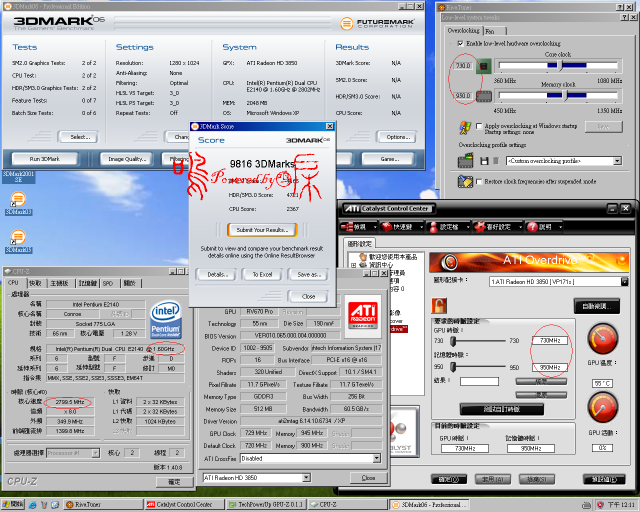Switch to the SPD tab in CPU-Z
Screen dimensions: 640x512
(108, 283)
